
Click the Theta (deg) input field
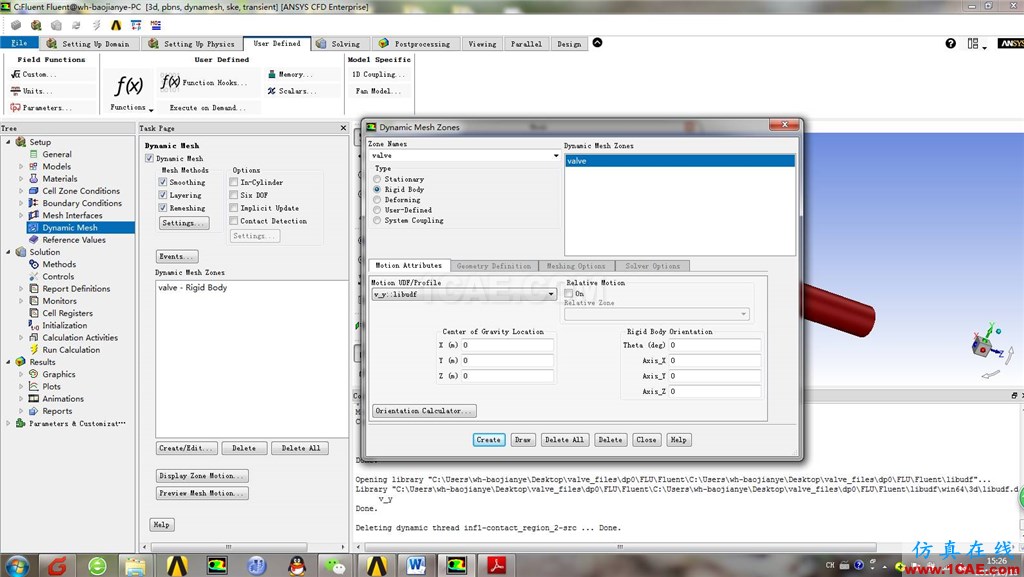coord(714,345)
